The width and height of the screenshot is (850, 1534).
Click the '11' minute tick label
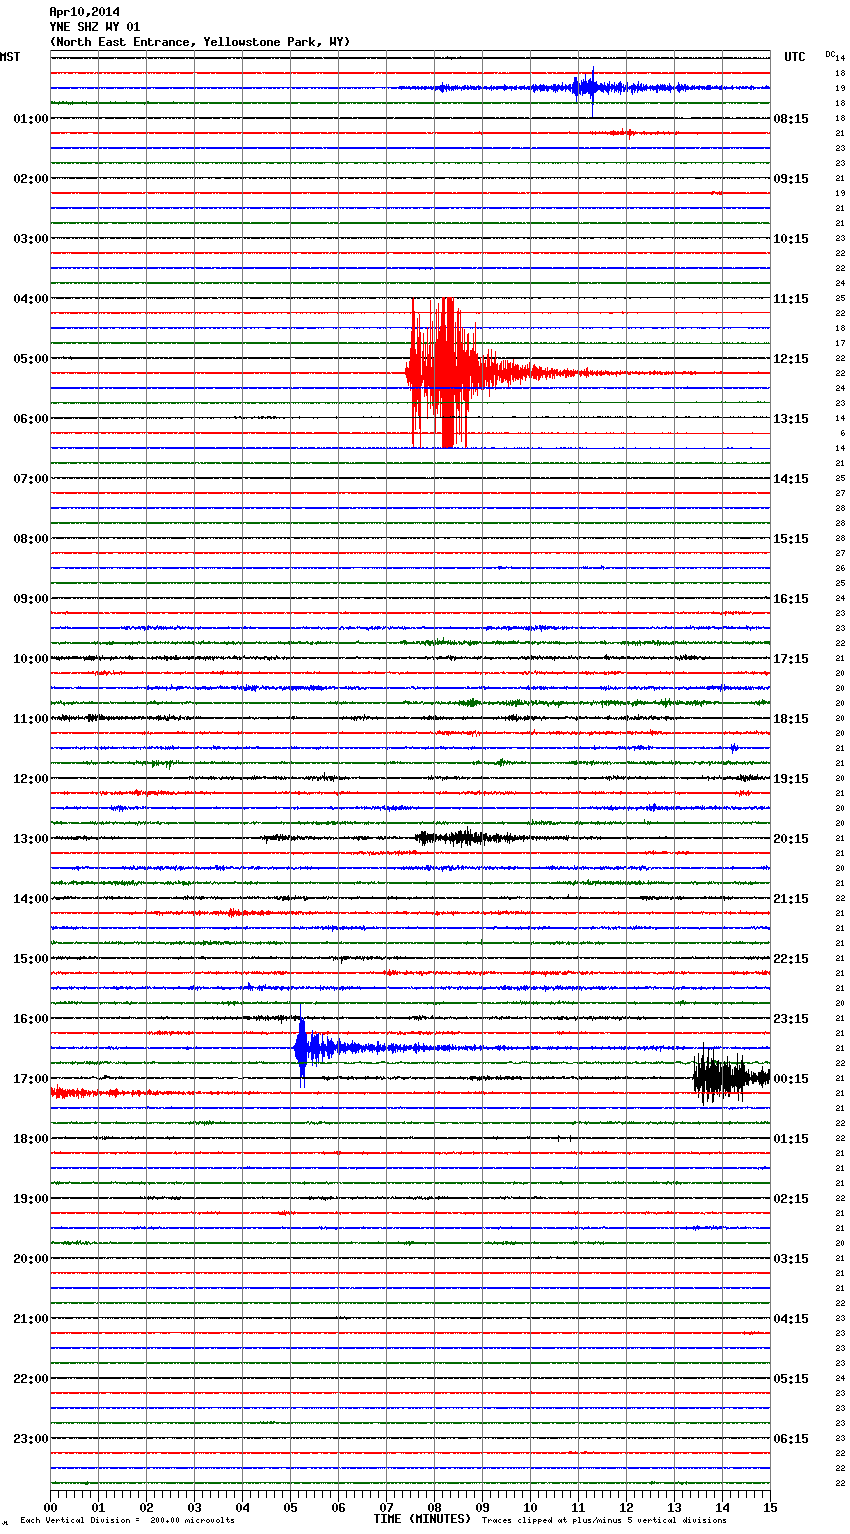578,1507
